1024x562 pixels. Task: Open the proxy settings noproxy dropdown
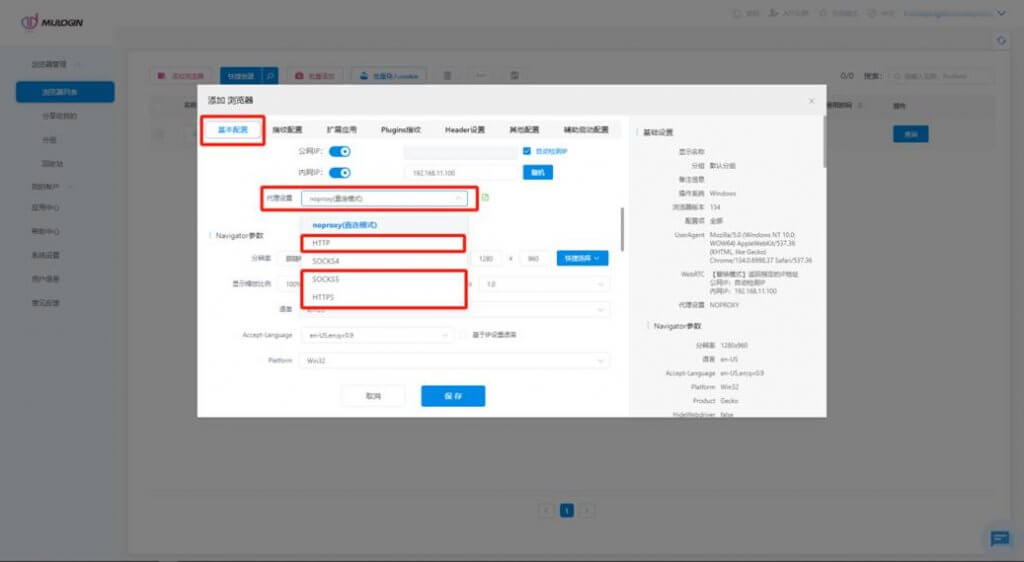(x=384, y=199)
